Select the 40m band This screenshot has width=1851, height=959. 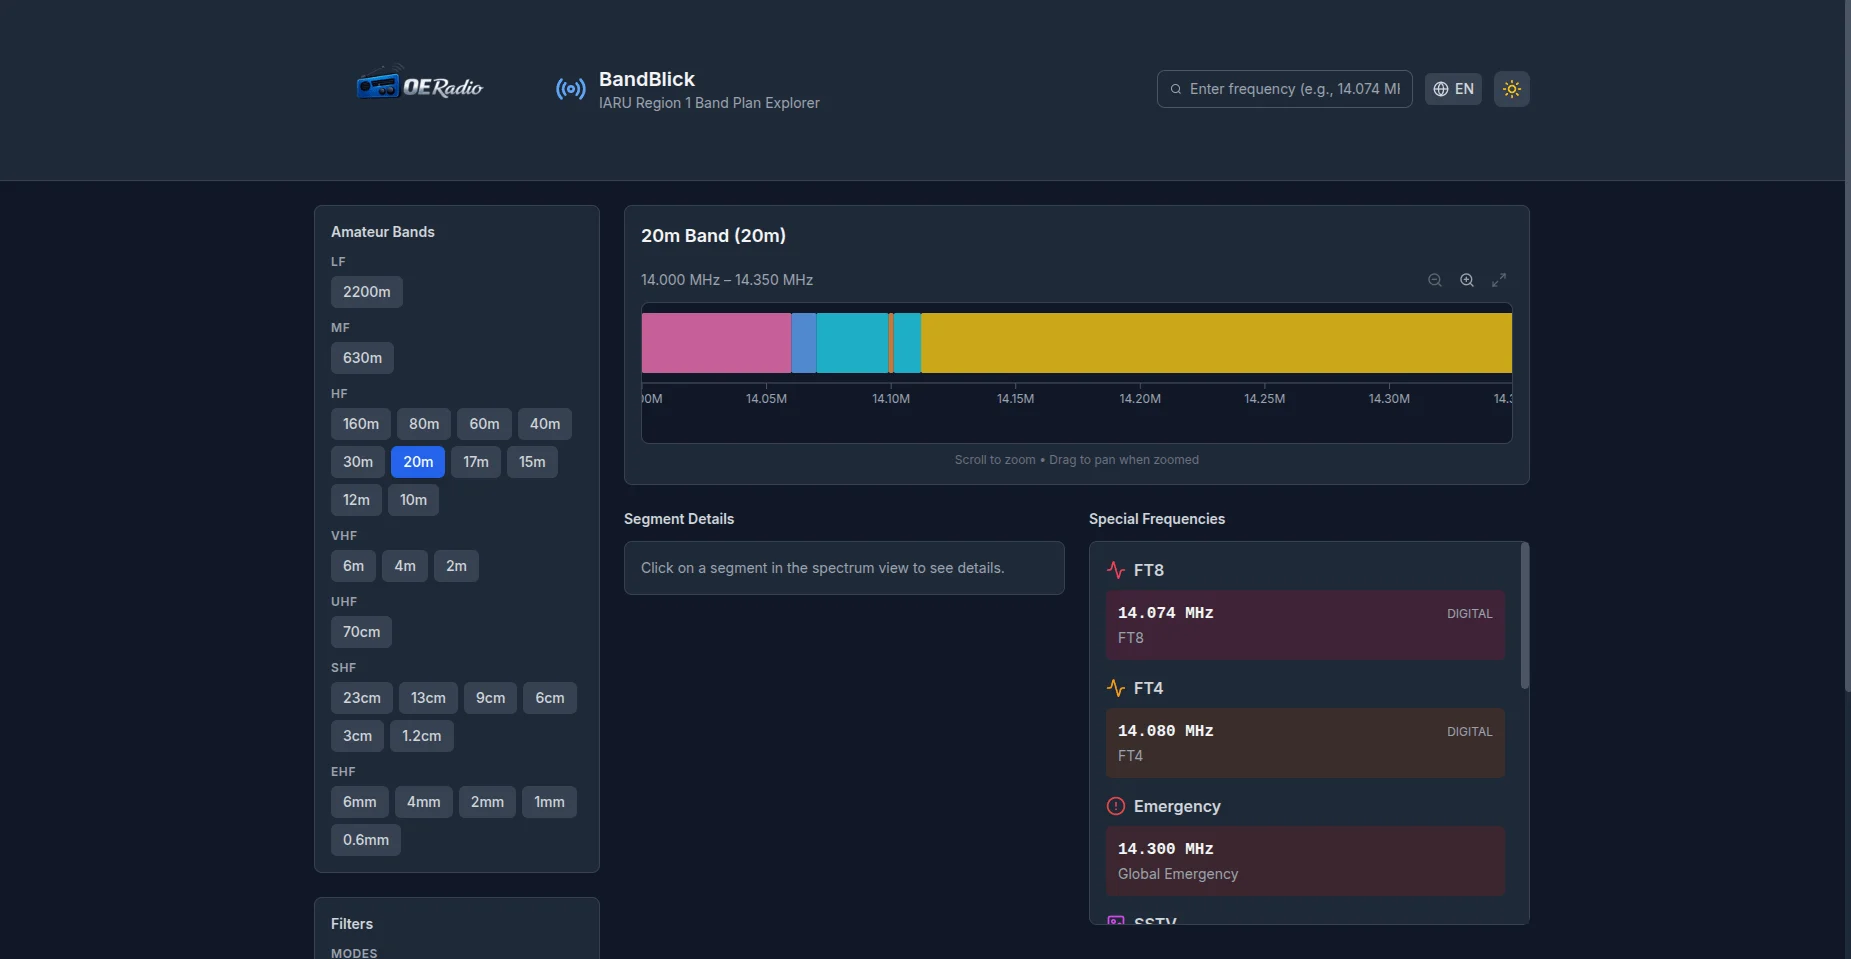(545, 424)
